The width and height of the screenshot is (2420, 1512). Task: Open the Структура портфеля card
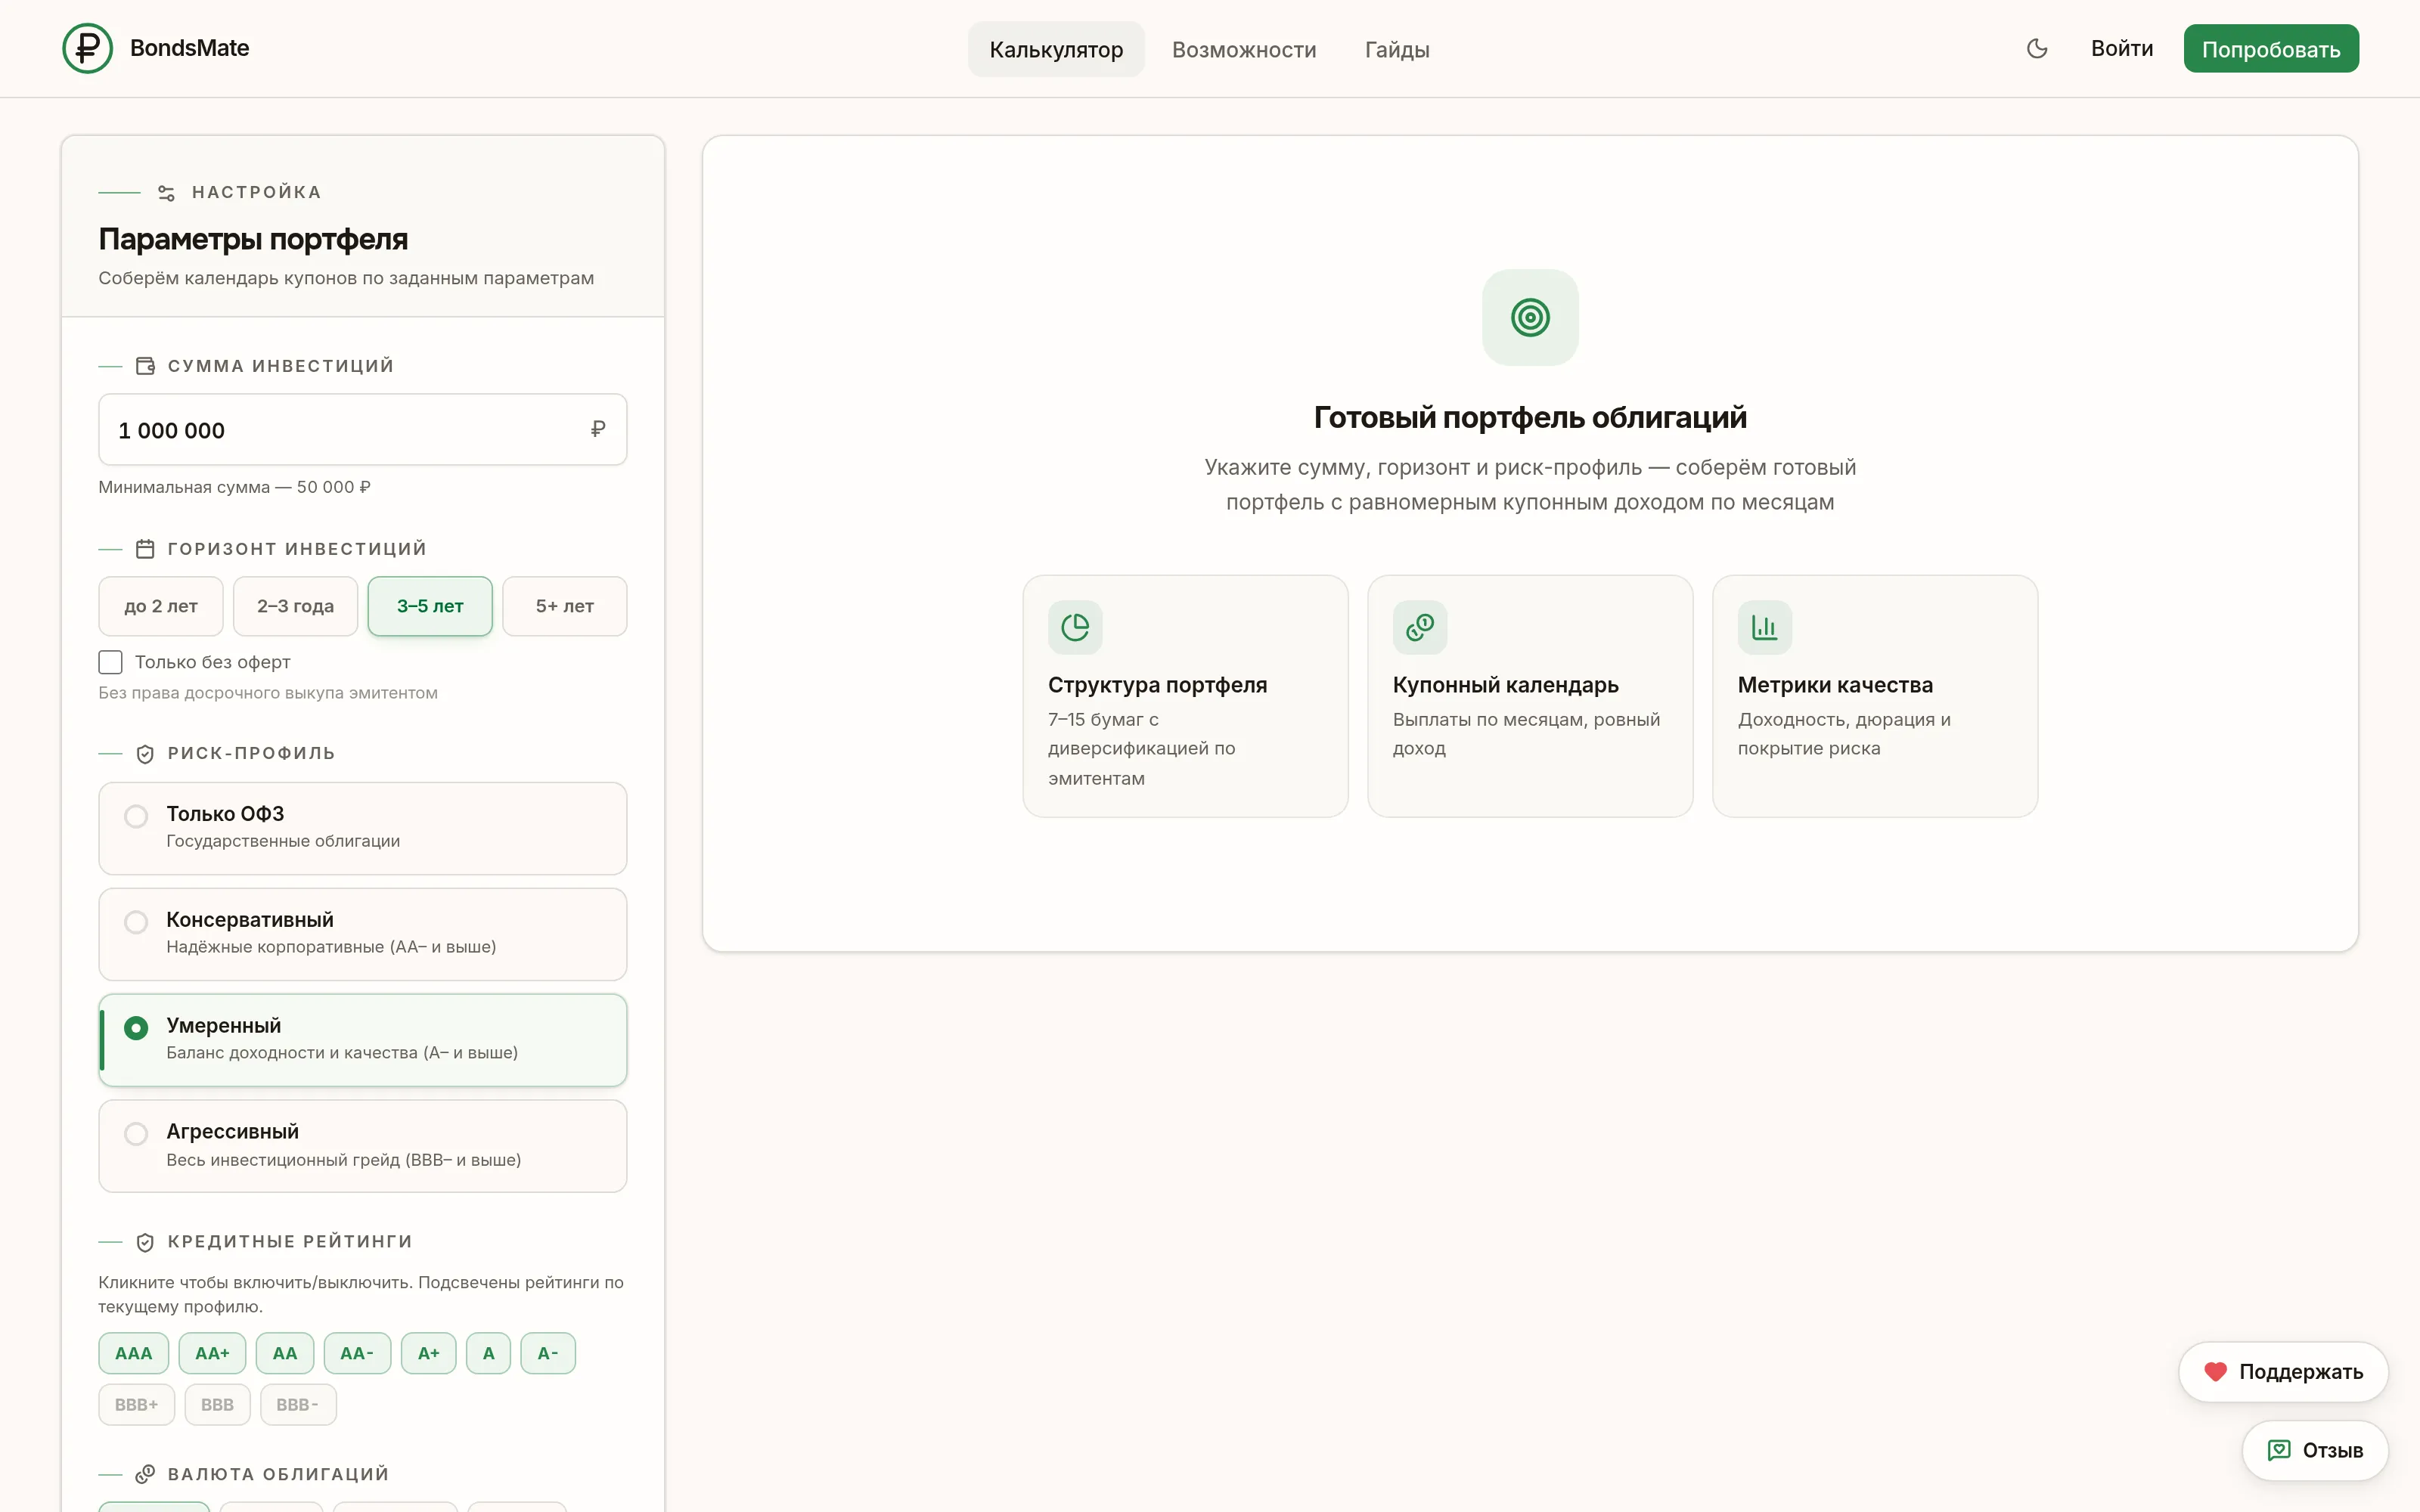tap(1185, 696)
